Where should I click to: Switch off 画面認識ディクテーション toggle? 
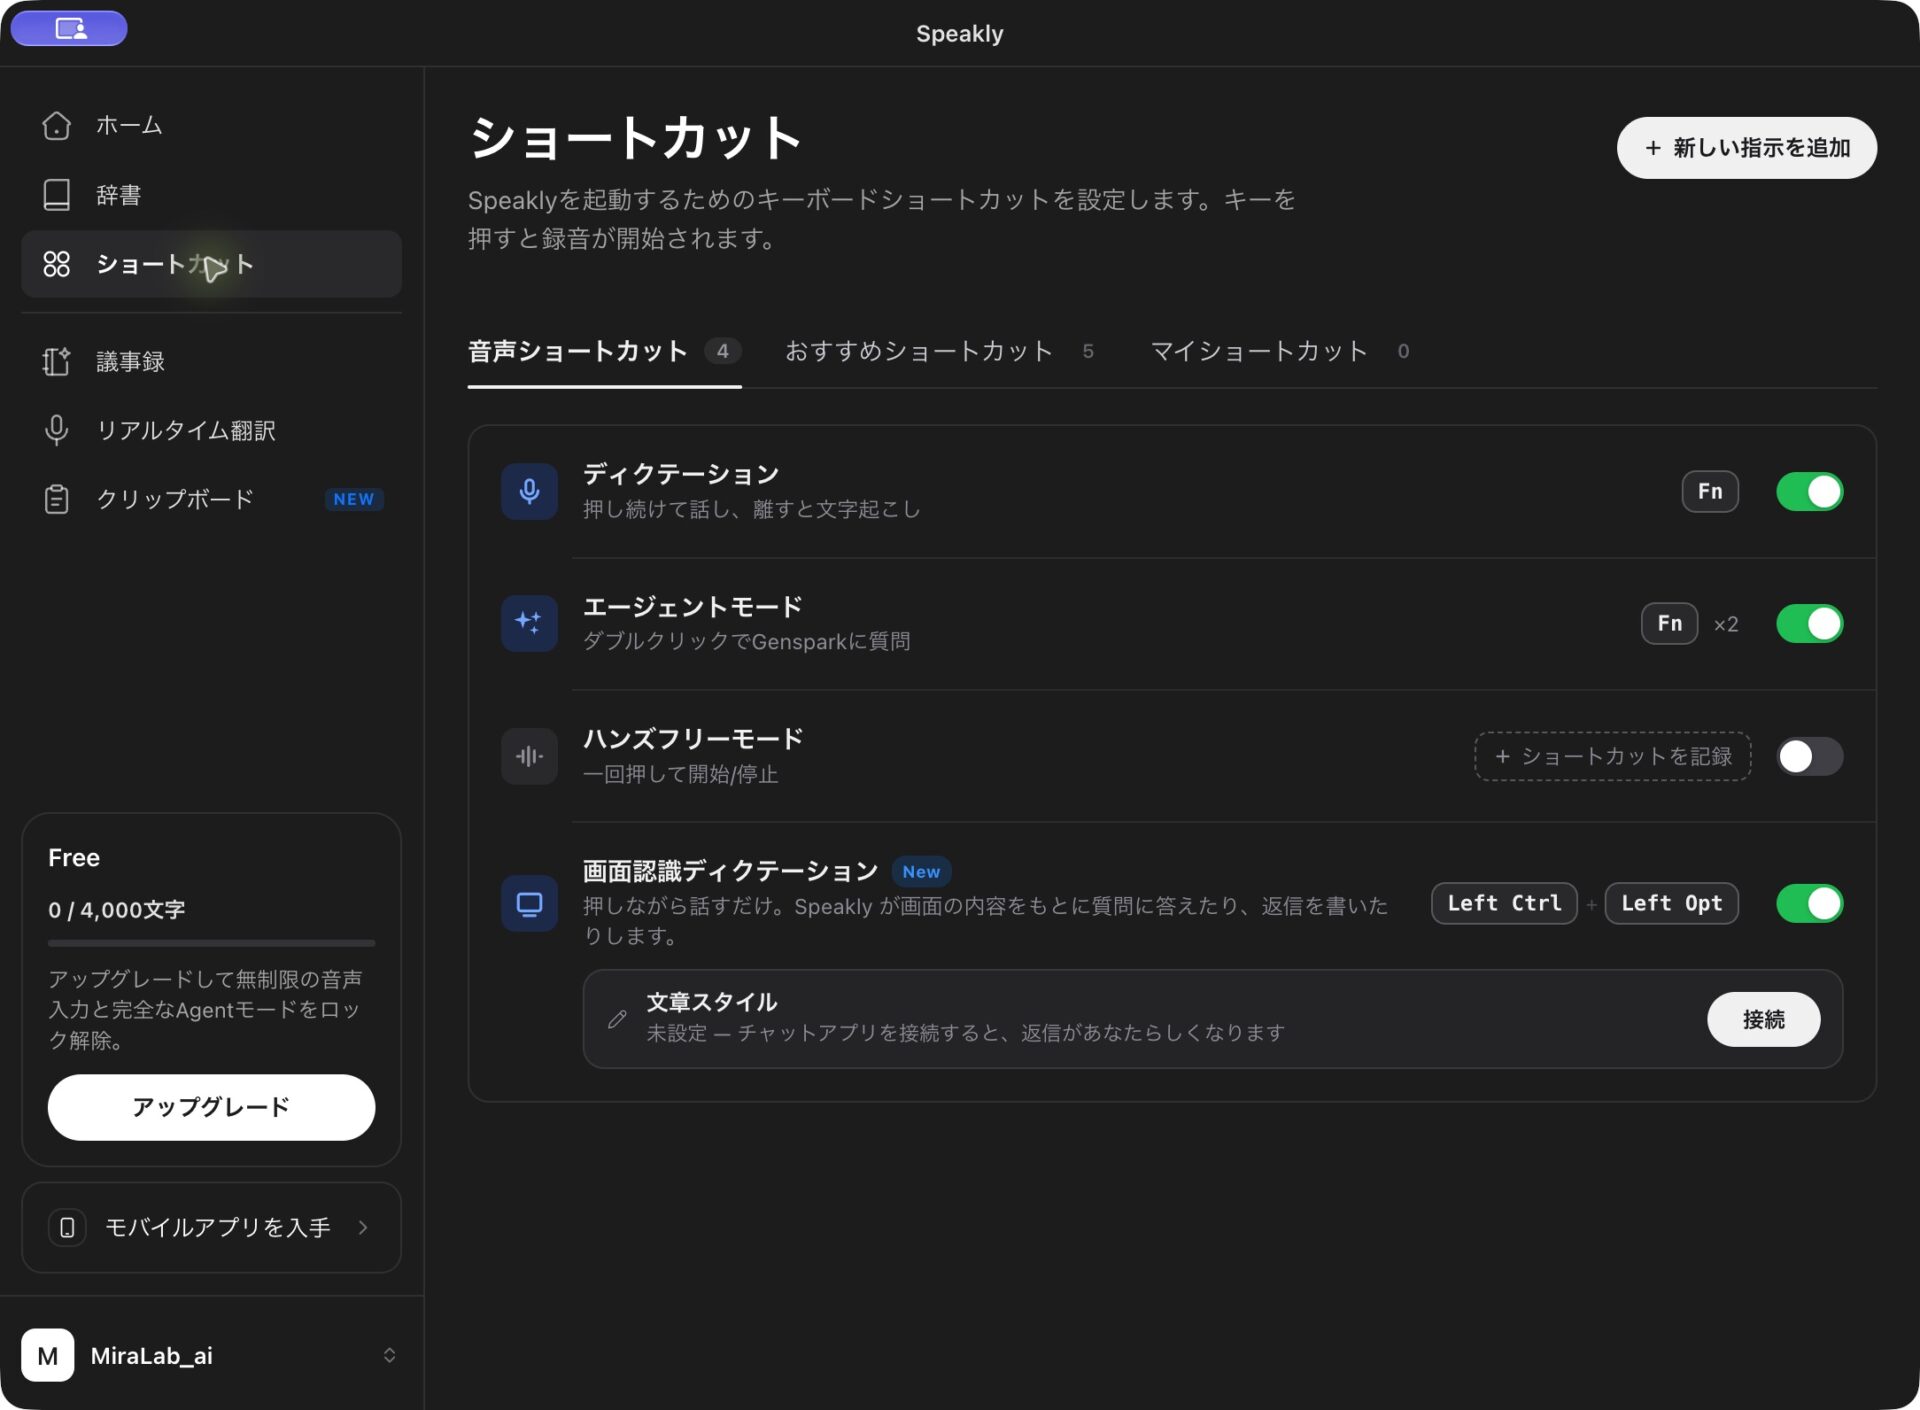(1809, 903)
